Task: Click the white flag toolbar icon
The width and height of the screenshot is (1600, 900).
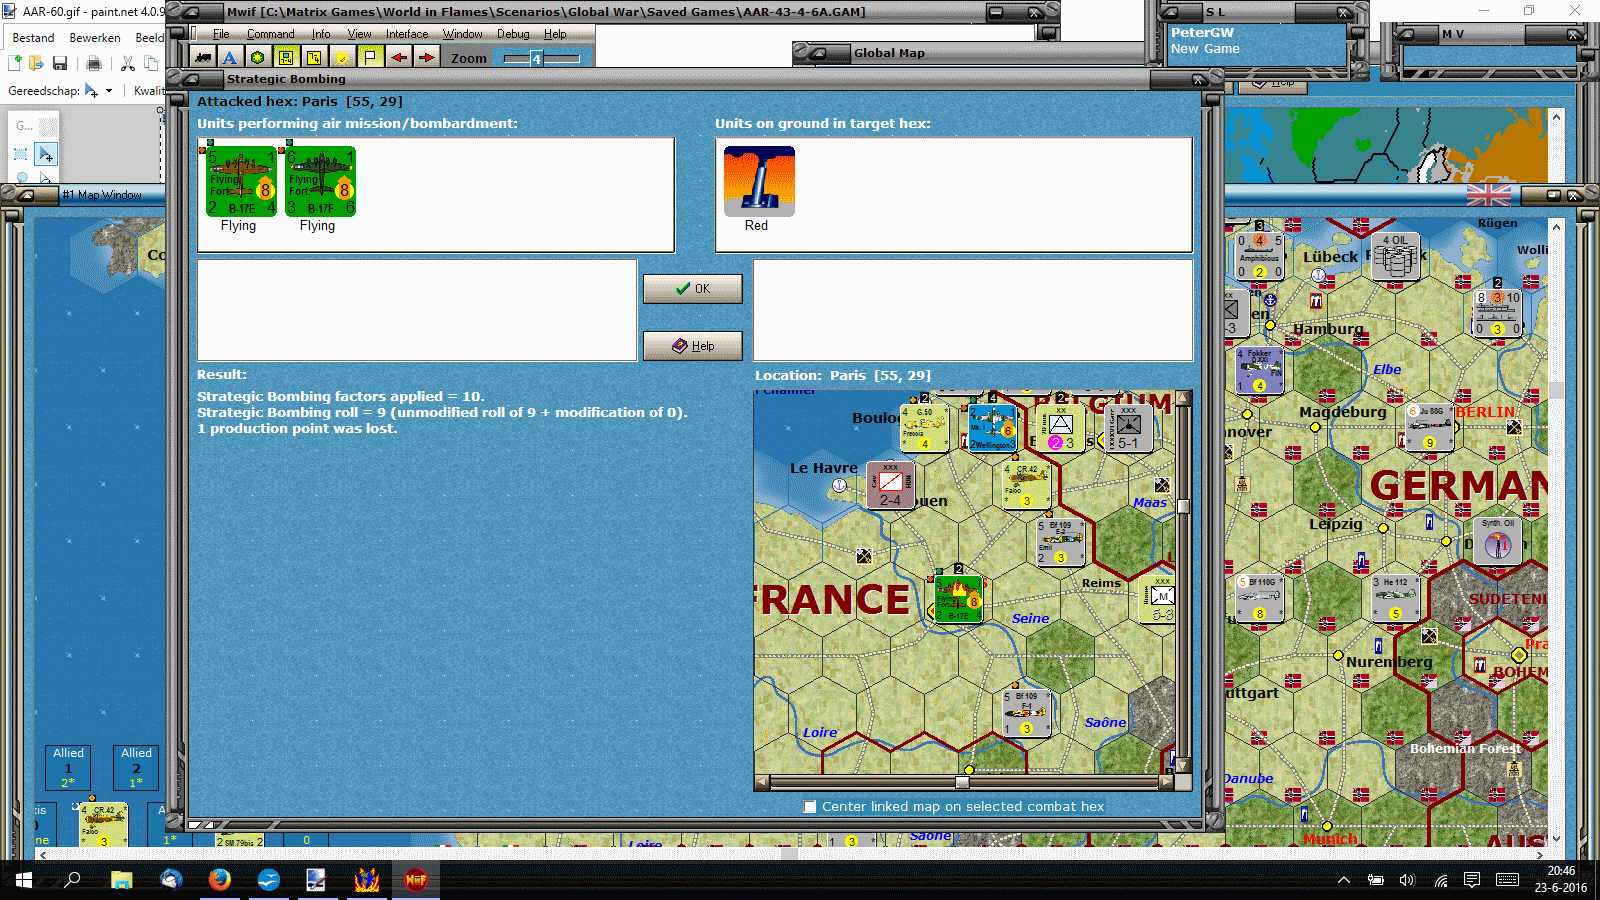Action: pyautogui.click(x=370, y=58)
